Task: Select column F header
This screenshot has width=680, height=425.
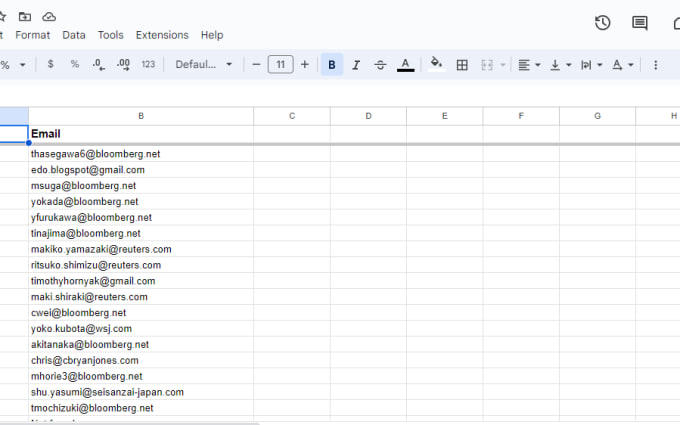Action: [x=521, y=116]
